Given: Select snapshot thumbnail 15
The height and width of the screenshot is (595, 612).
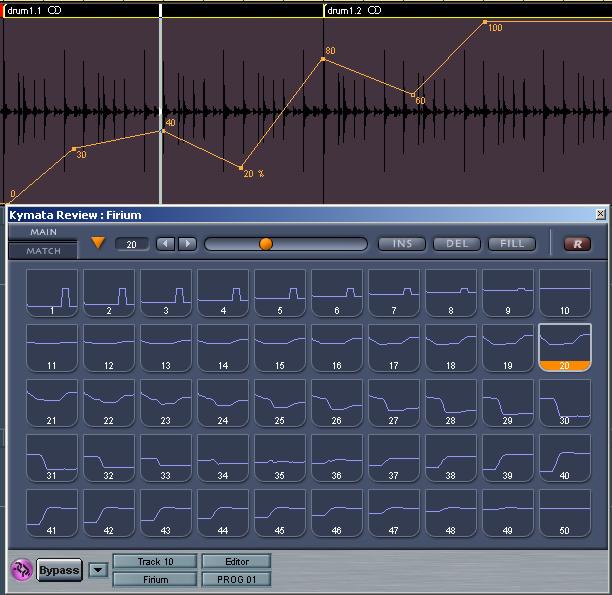Looking at the screenshot, I should click(280, 347).
